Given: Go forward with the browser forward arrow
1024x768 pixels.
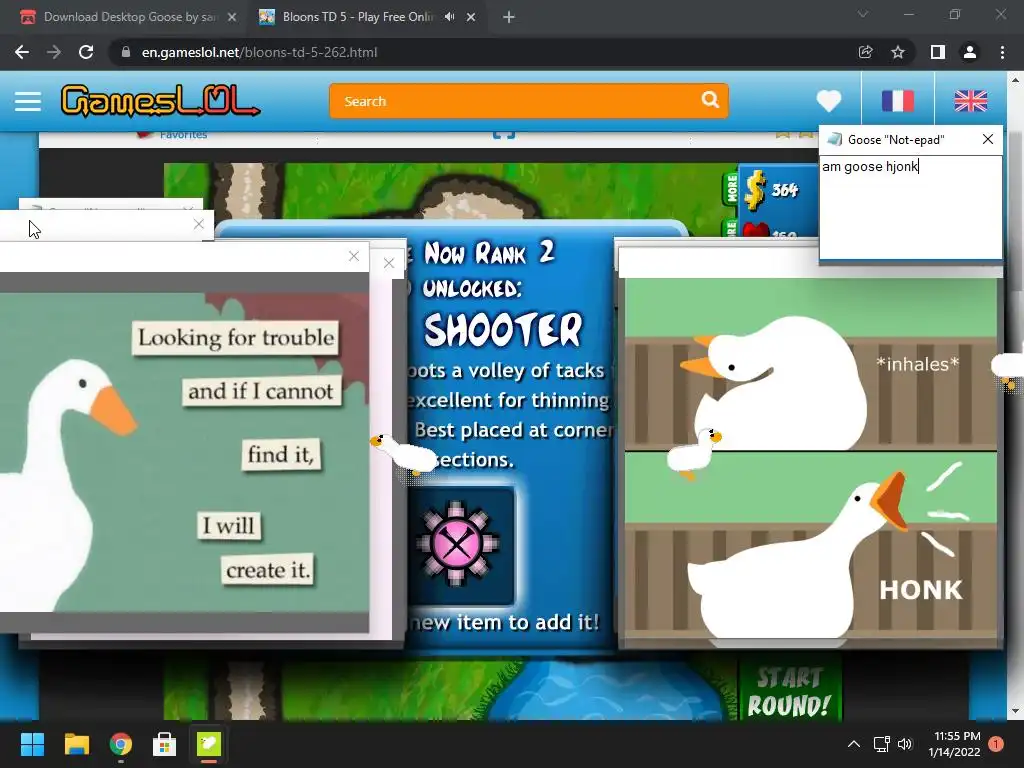Looking at the screenshot, I should click(x=54, y=52).
